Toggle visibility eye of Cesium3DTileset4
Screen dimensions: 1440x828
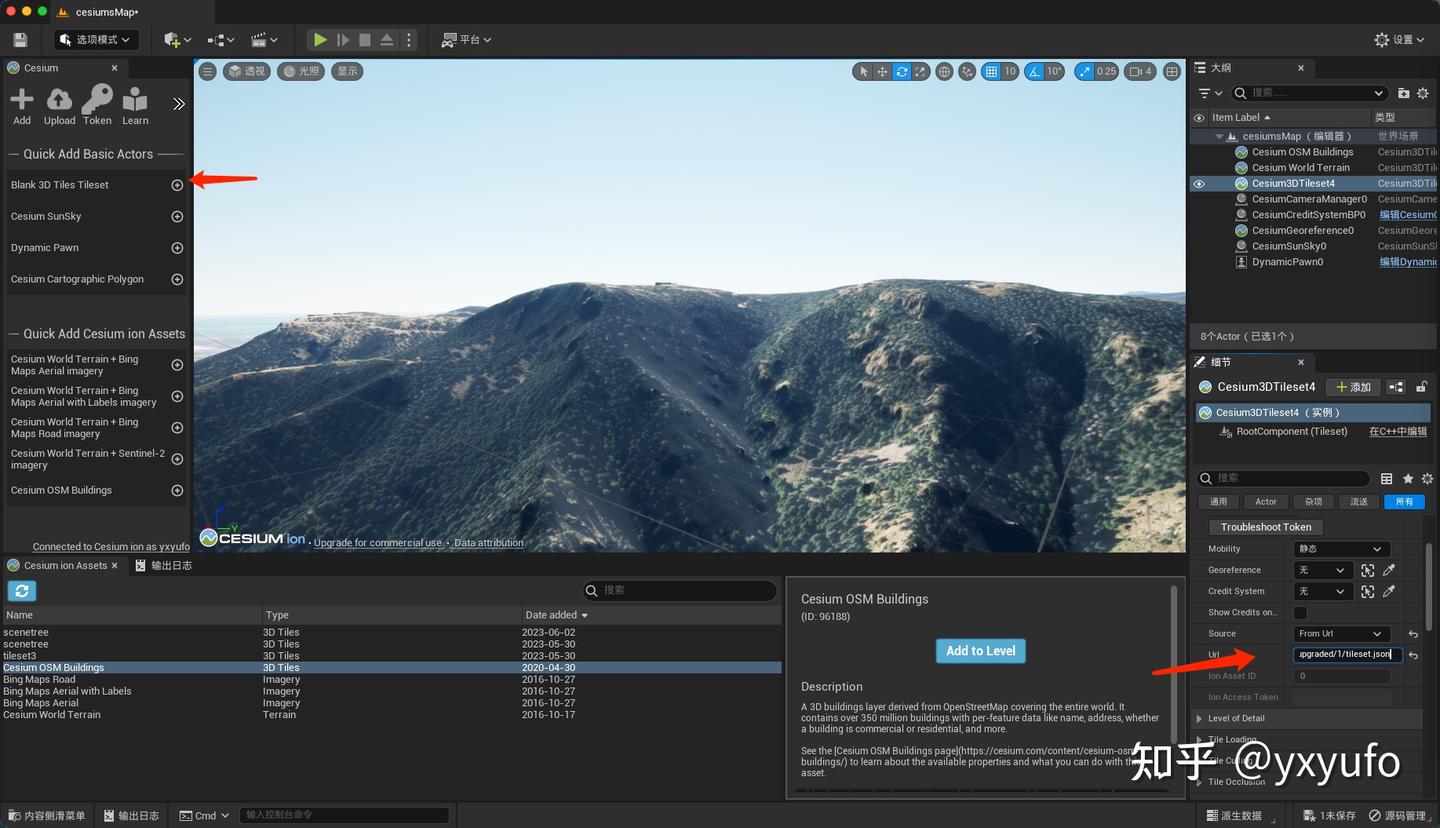click(1199, 184)
